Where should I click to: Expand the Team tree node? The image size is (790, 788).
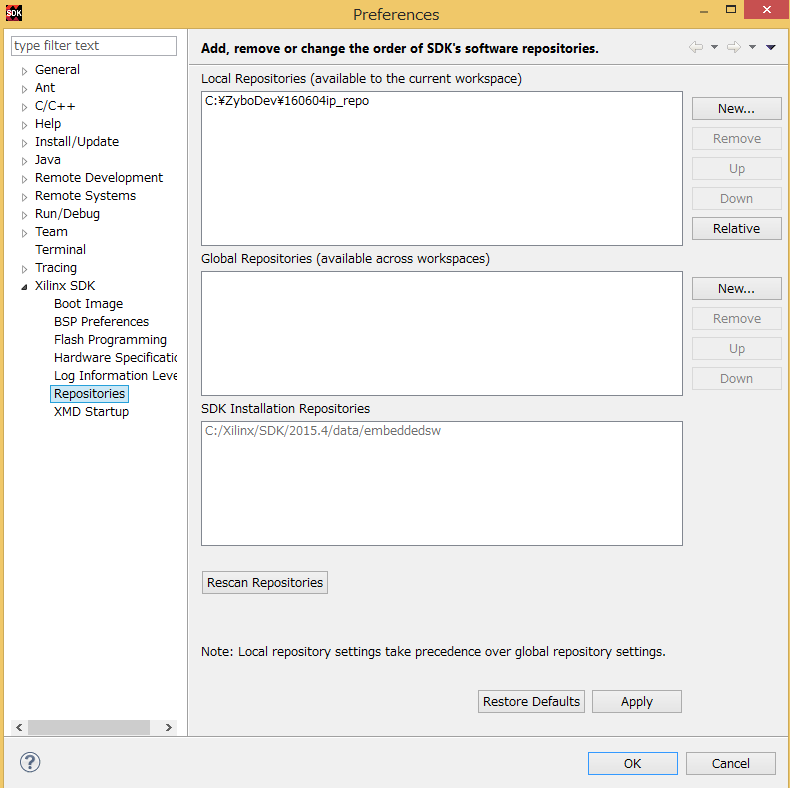click(x=24, y=233)
